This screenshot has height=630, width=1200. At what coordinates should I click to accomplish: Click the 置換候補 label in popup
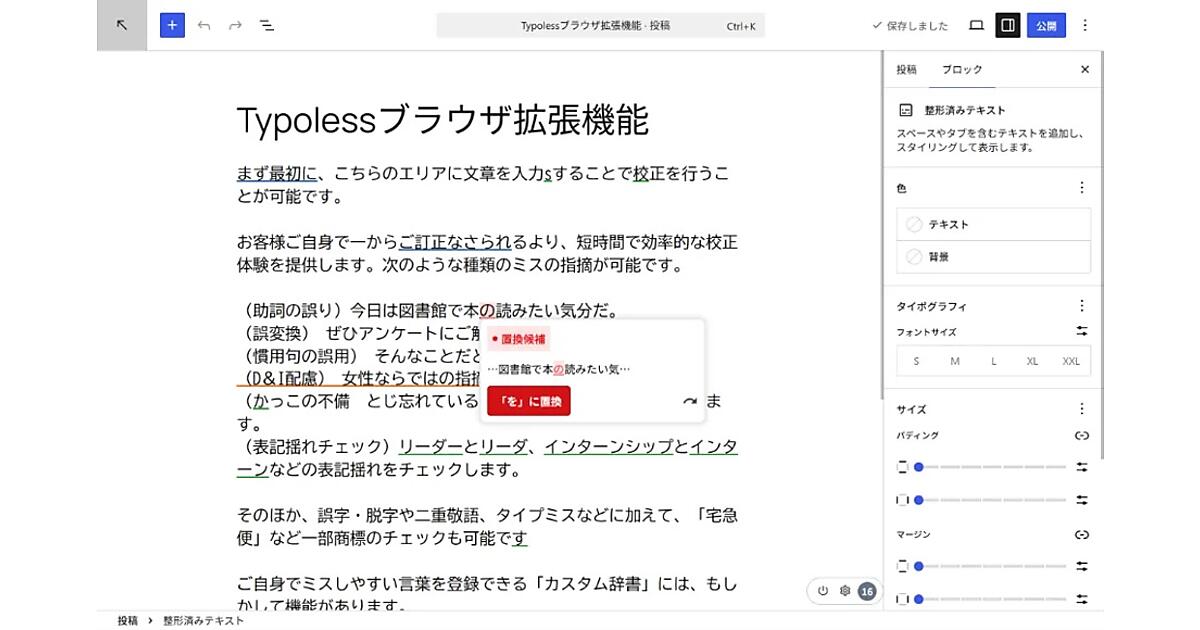[x=519, y=339]
